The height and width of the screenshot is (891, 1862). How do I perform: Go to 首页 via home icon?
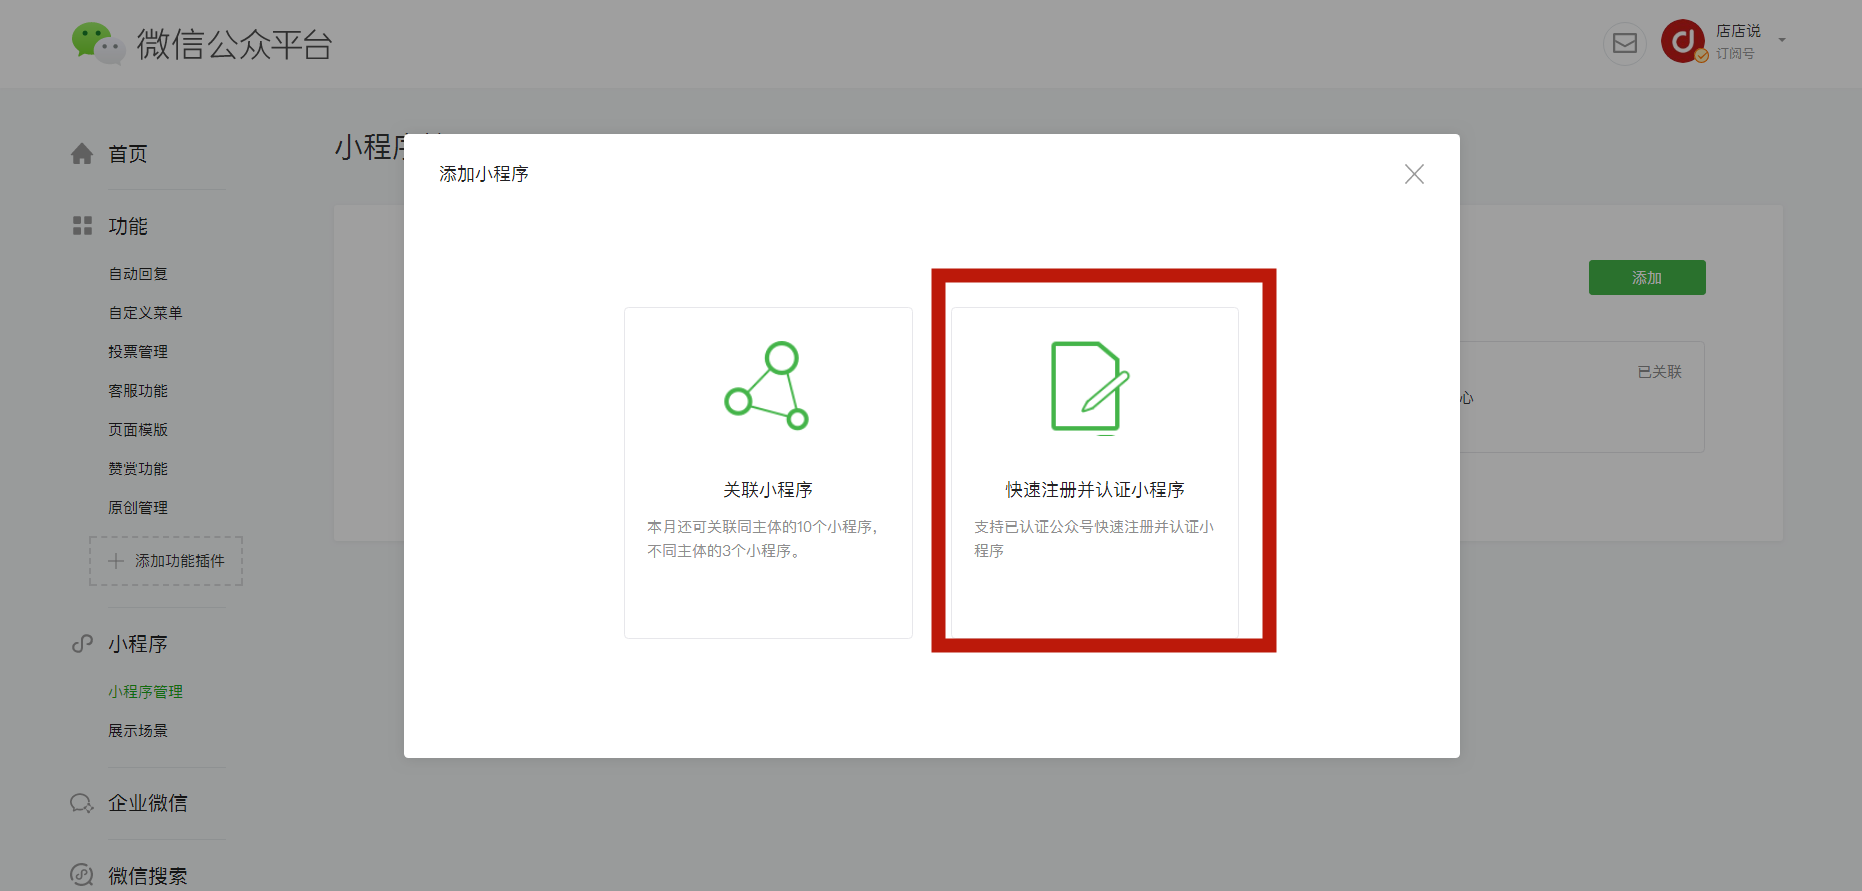82,154
